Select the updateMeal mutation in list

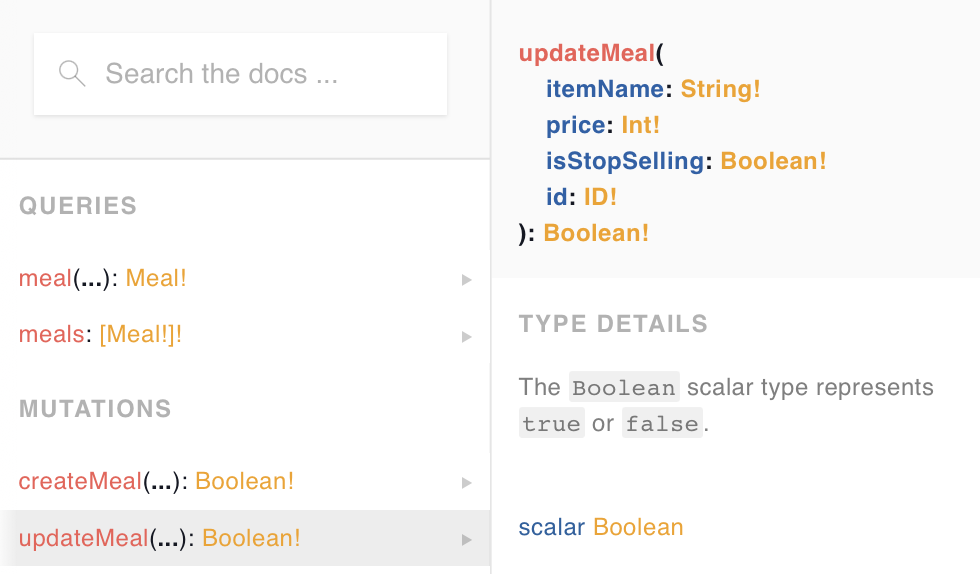coord(84,538)
